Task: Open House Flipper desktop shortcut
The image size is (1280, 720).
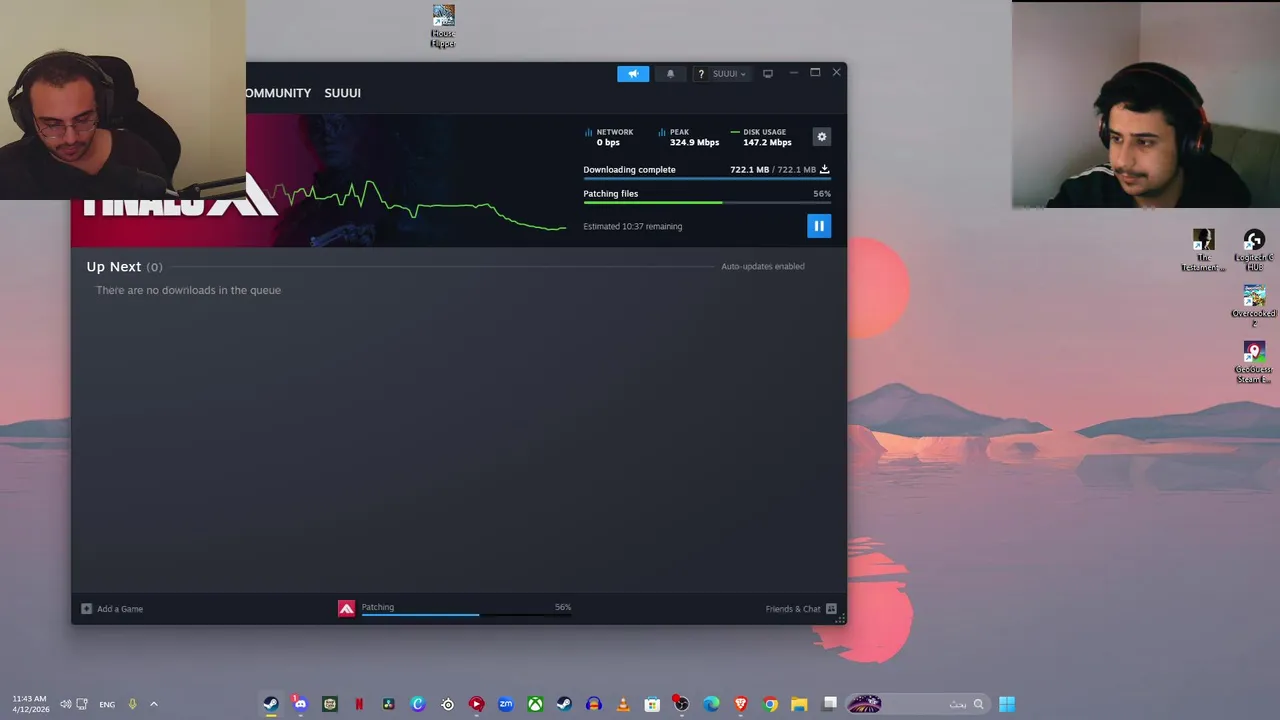Action: point(443,26)
